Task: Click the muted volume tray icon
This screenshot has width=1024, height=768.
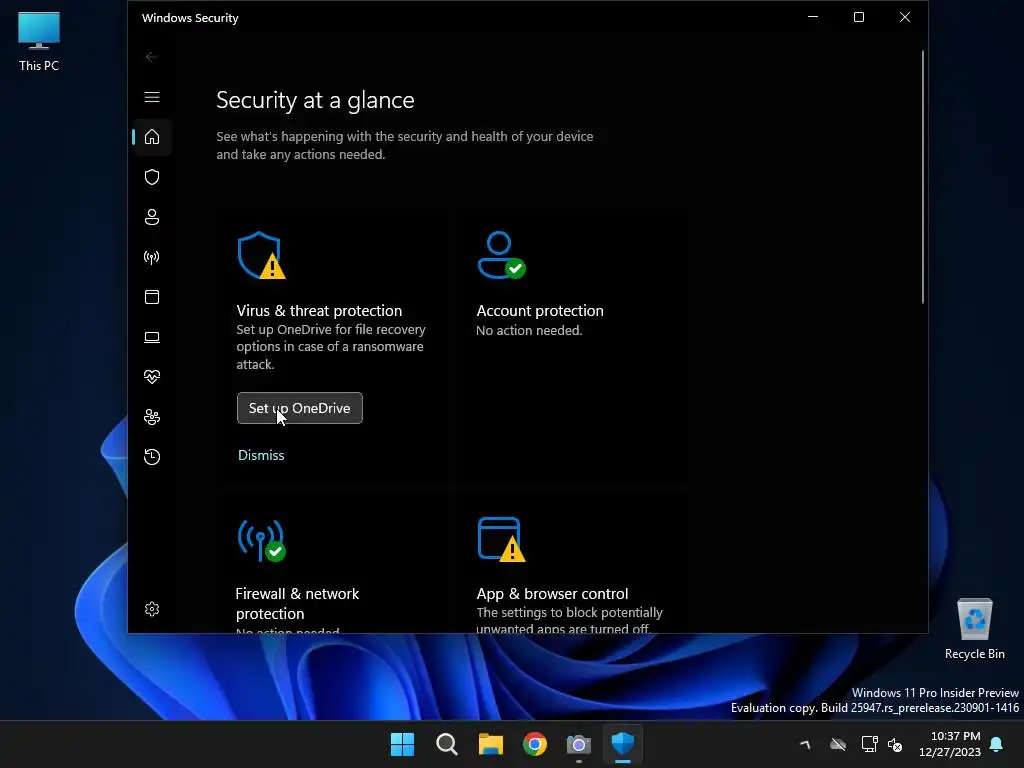Action: 895,744
